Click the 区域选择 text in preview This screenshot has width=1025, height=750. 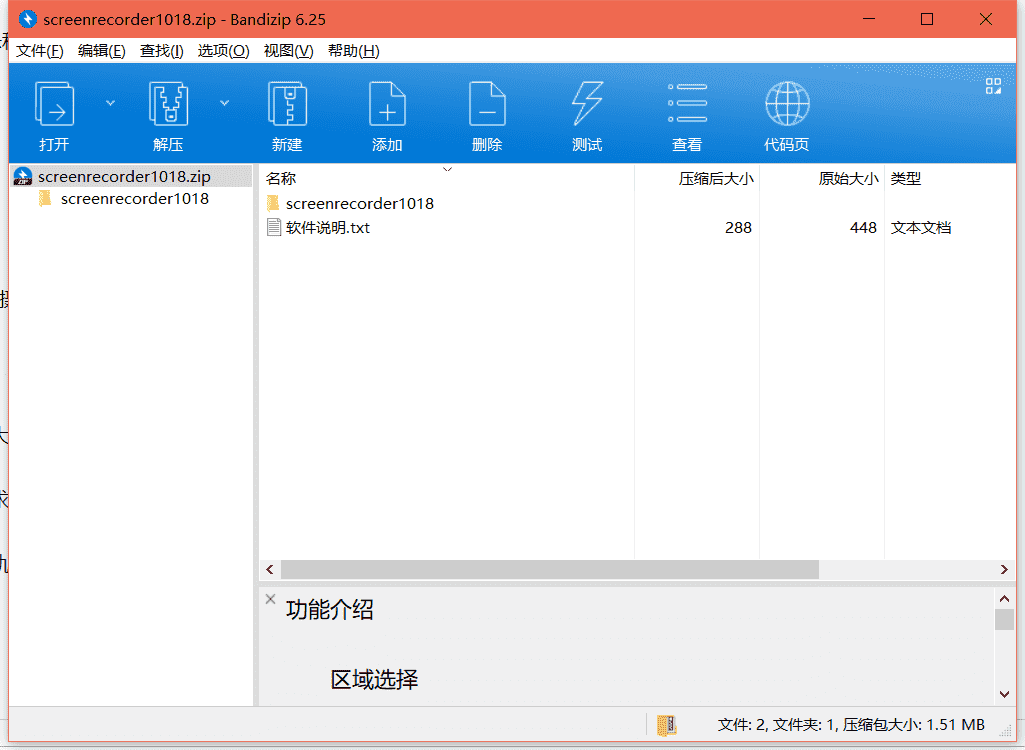pos(374,680)
